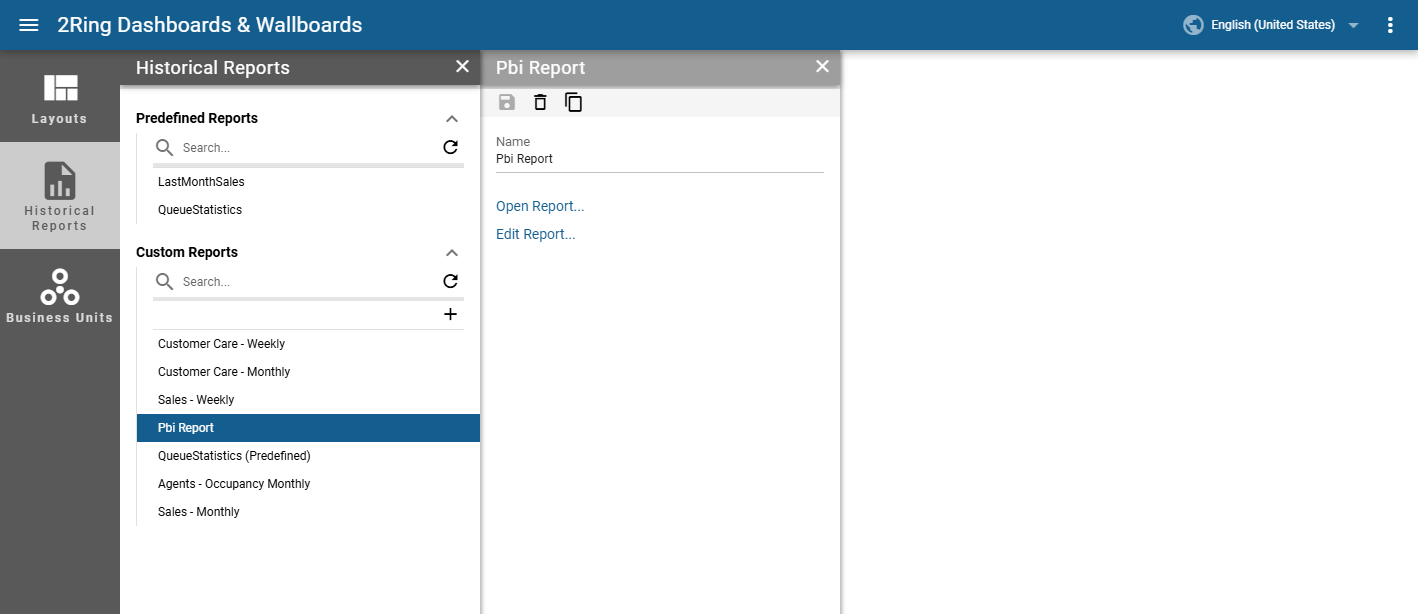Edit the Name field of Pbi Report
Viewport: 1418px width, 614px height.
(659, 159)
